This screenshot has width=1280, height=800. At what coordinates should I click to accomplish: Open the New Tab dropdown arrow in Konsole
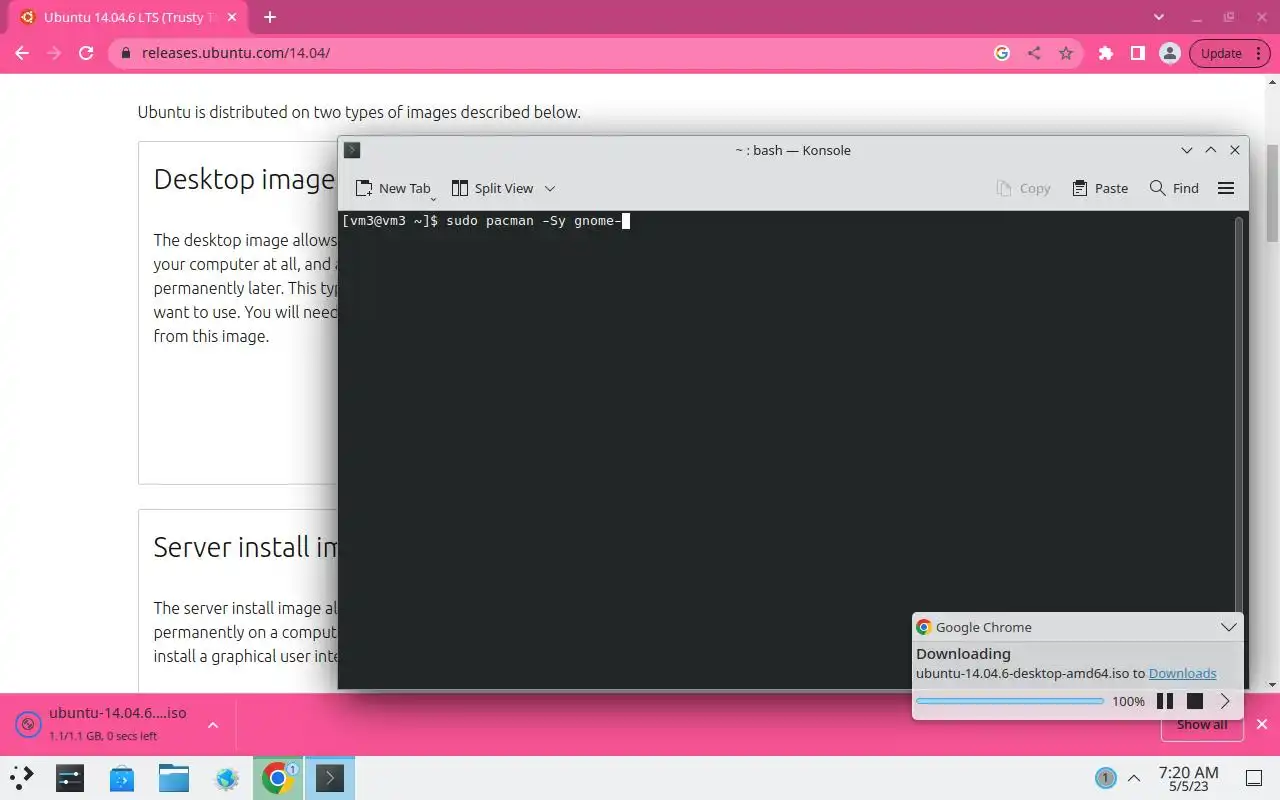pos(433,198)
